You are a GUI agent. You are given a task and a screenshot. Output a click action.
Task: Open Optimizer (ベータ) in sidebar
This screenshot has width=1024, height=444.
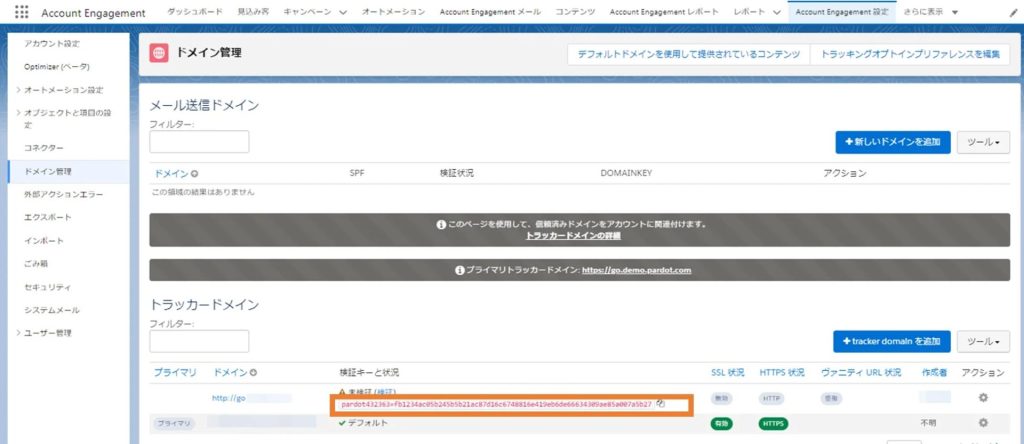pyautogui.click(x=57, y=67)
